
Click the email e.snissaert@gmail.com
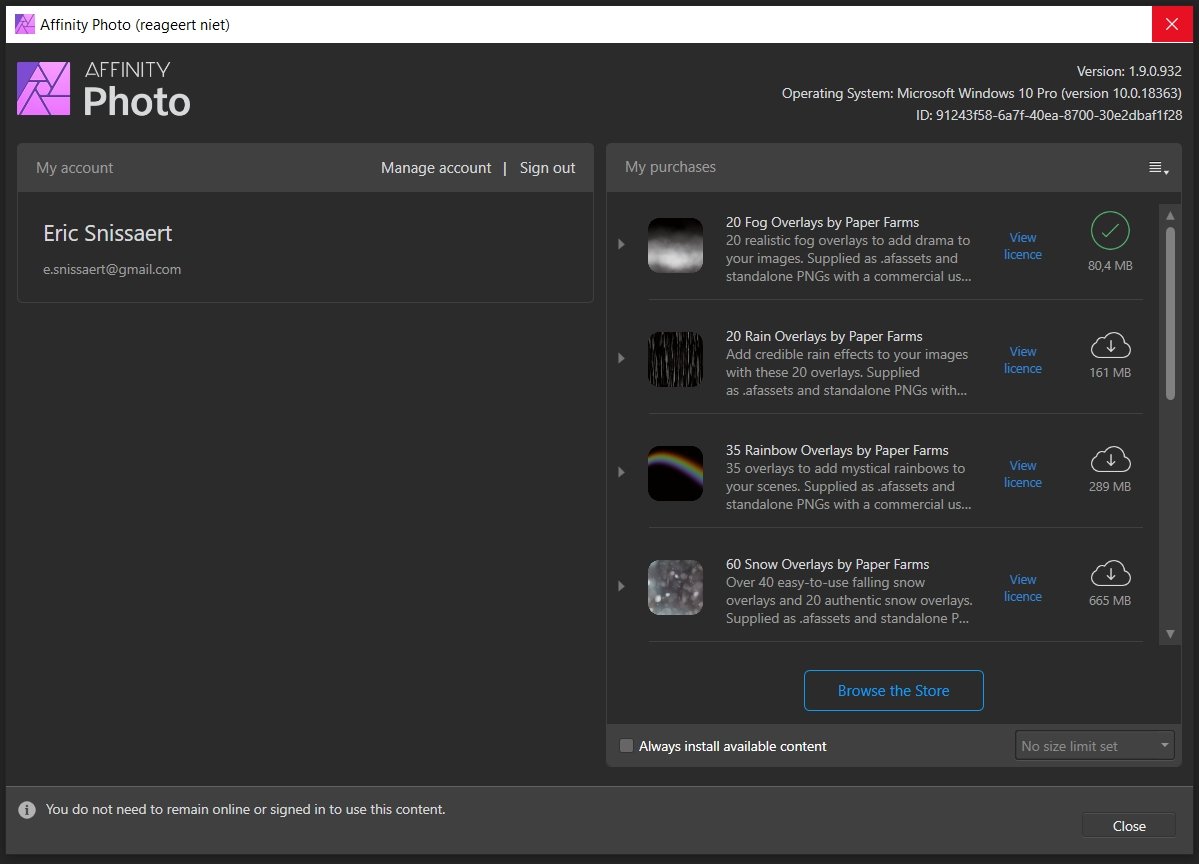pyautogui.click(x=112, y=269)
